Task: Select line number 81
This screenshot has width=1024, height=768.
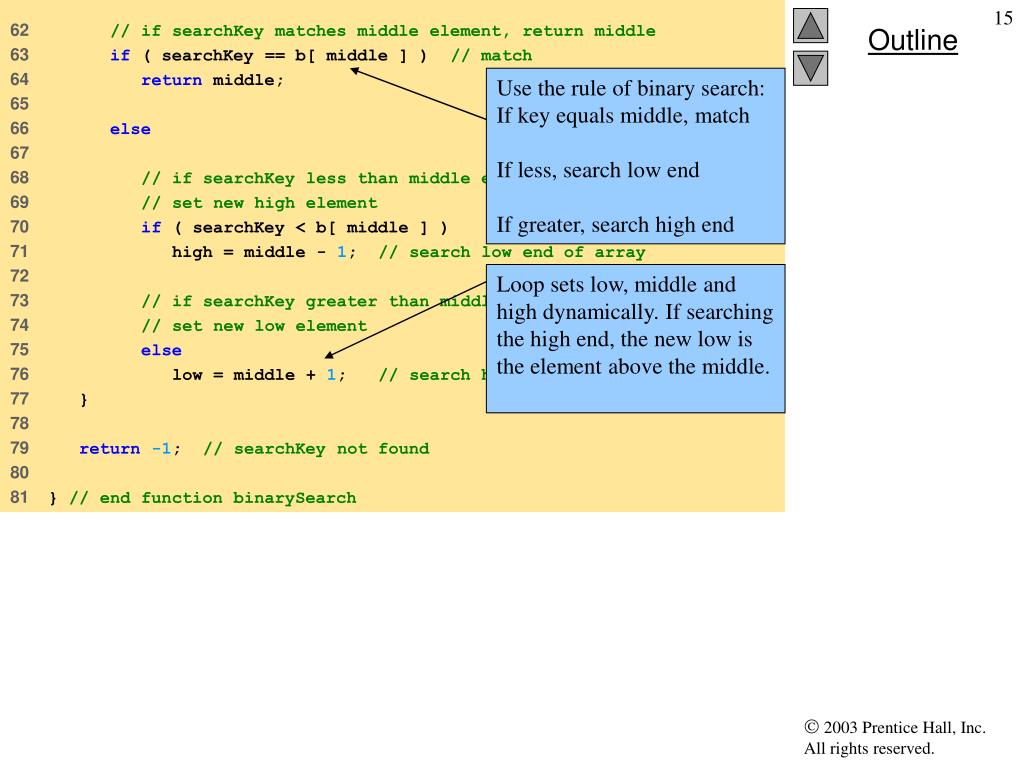Action: 20,497
